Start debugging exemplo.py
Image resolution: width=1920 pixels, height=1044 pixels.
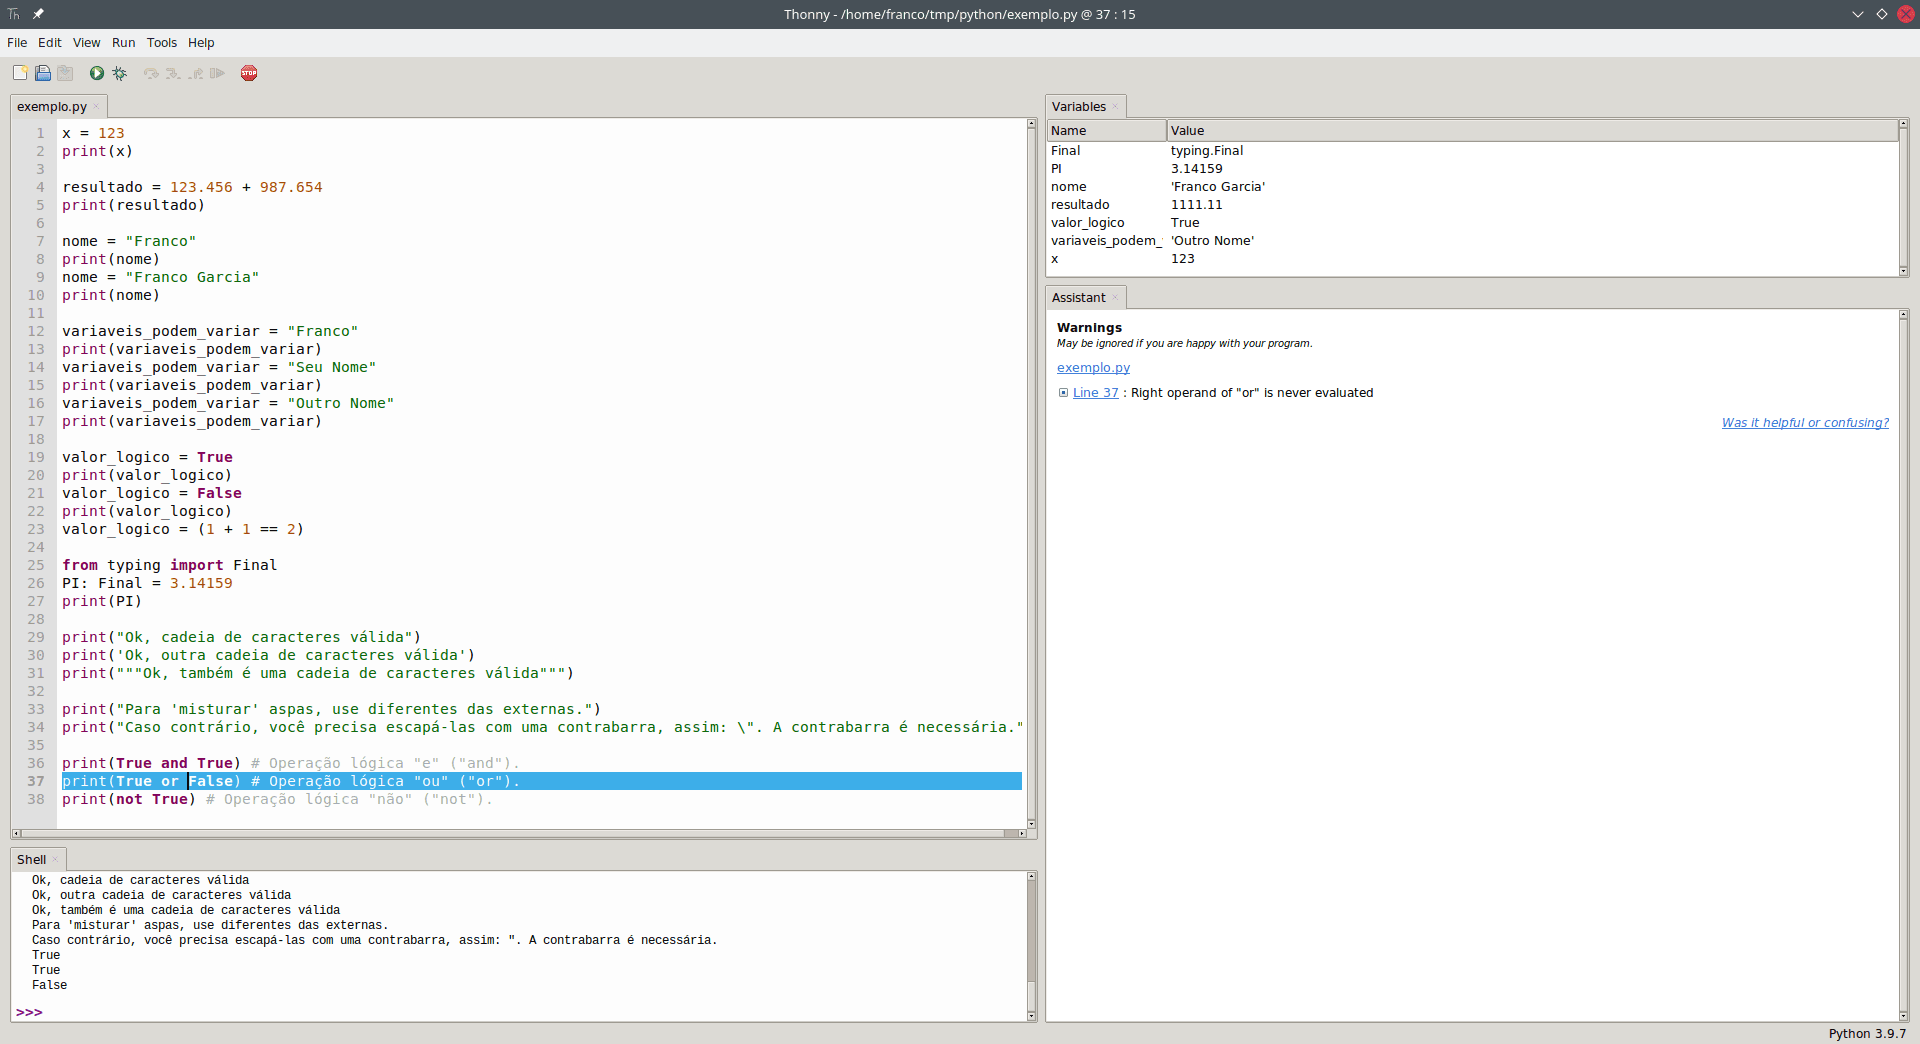click(x=119, y=72)
